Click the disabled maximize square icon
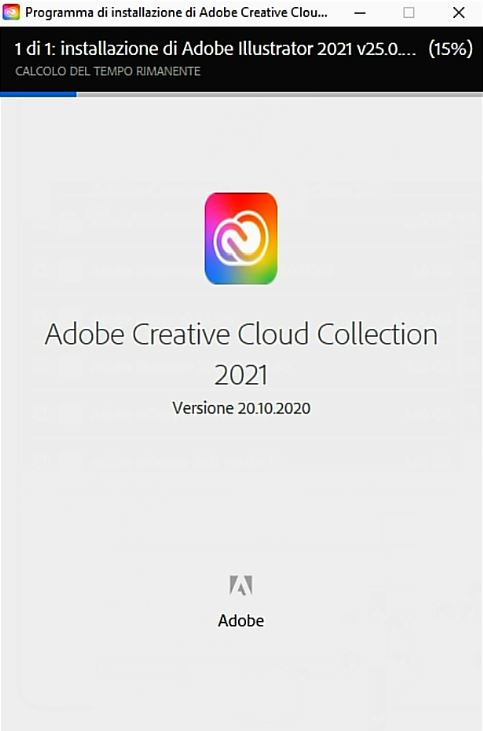 pyautogui.click(x=409, y=13)
